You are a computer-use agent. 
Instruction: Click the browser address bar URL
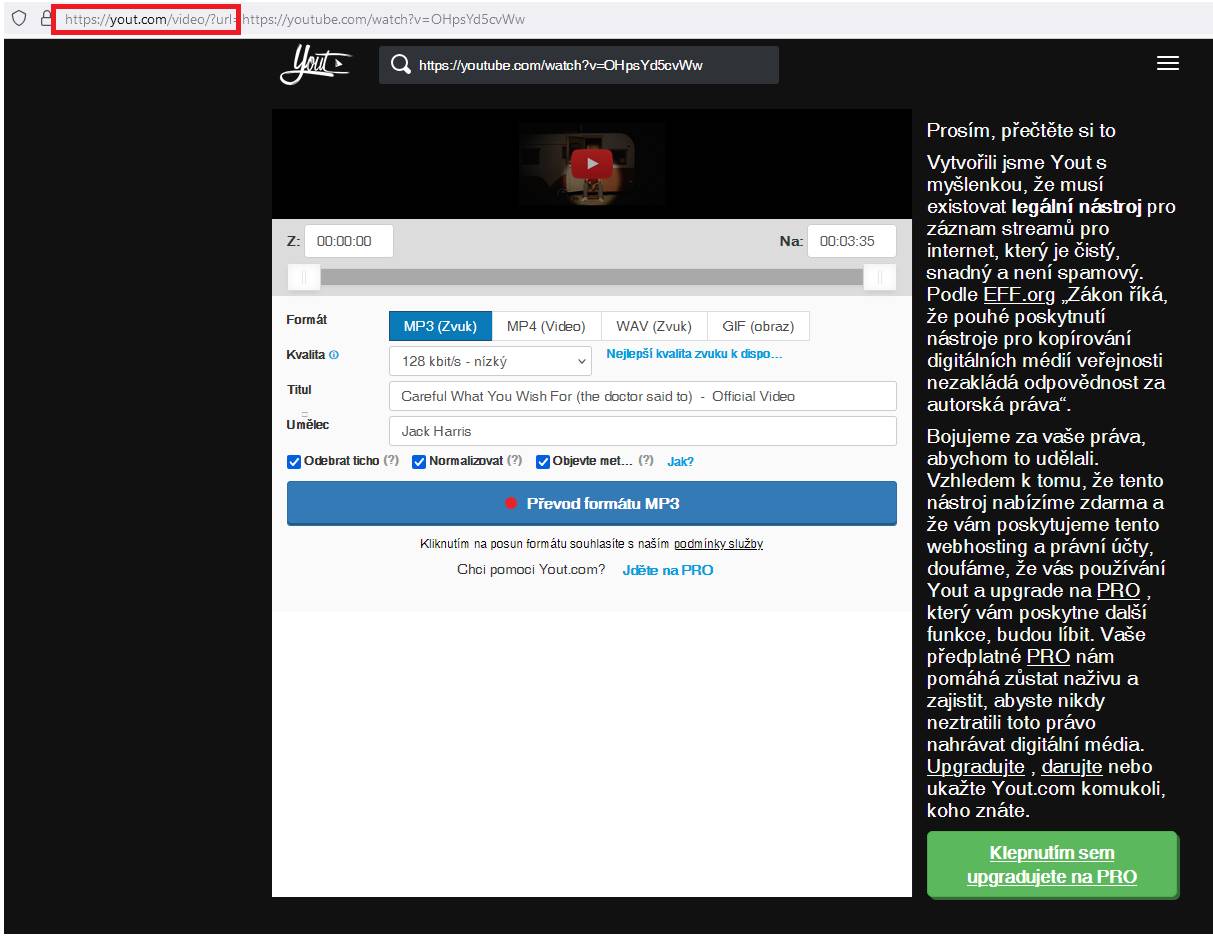pyautogui.click(x=295, y=19)
